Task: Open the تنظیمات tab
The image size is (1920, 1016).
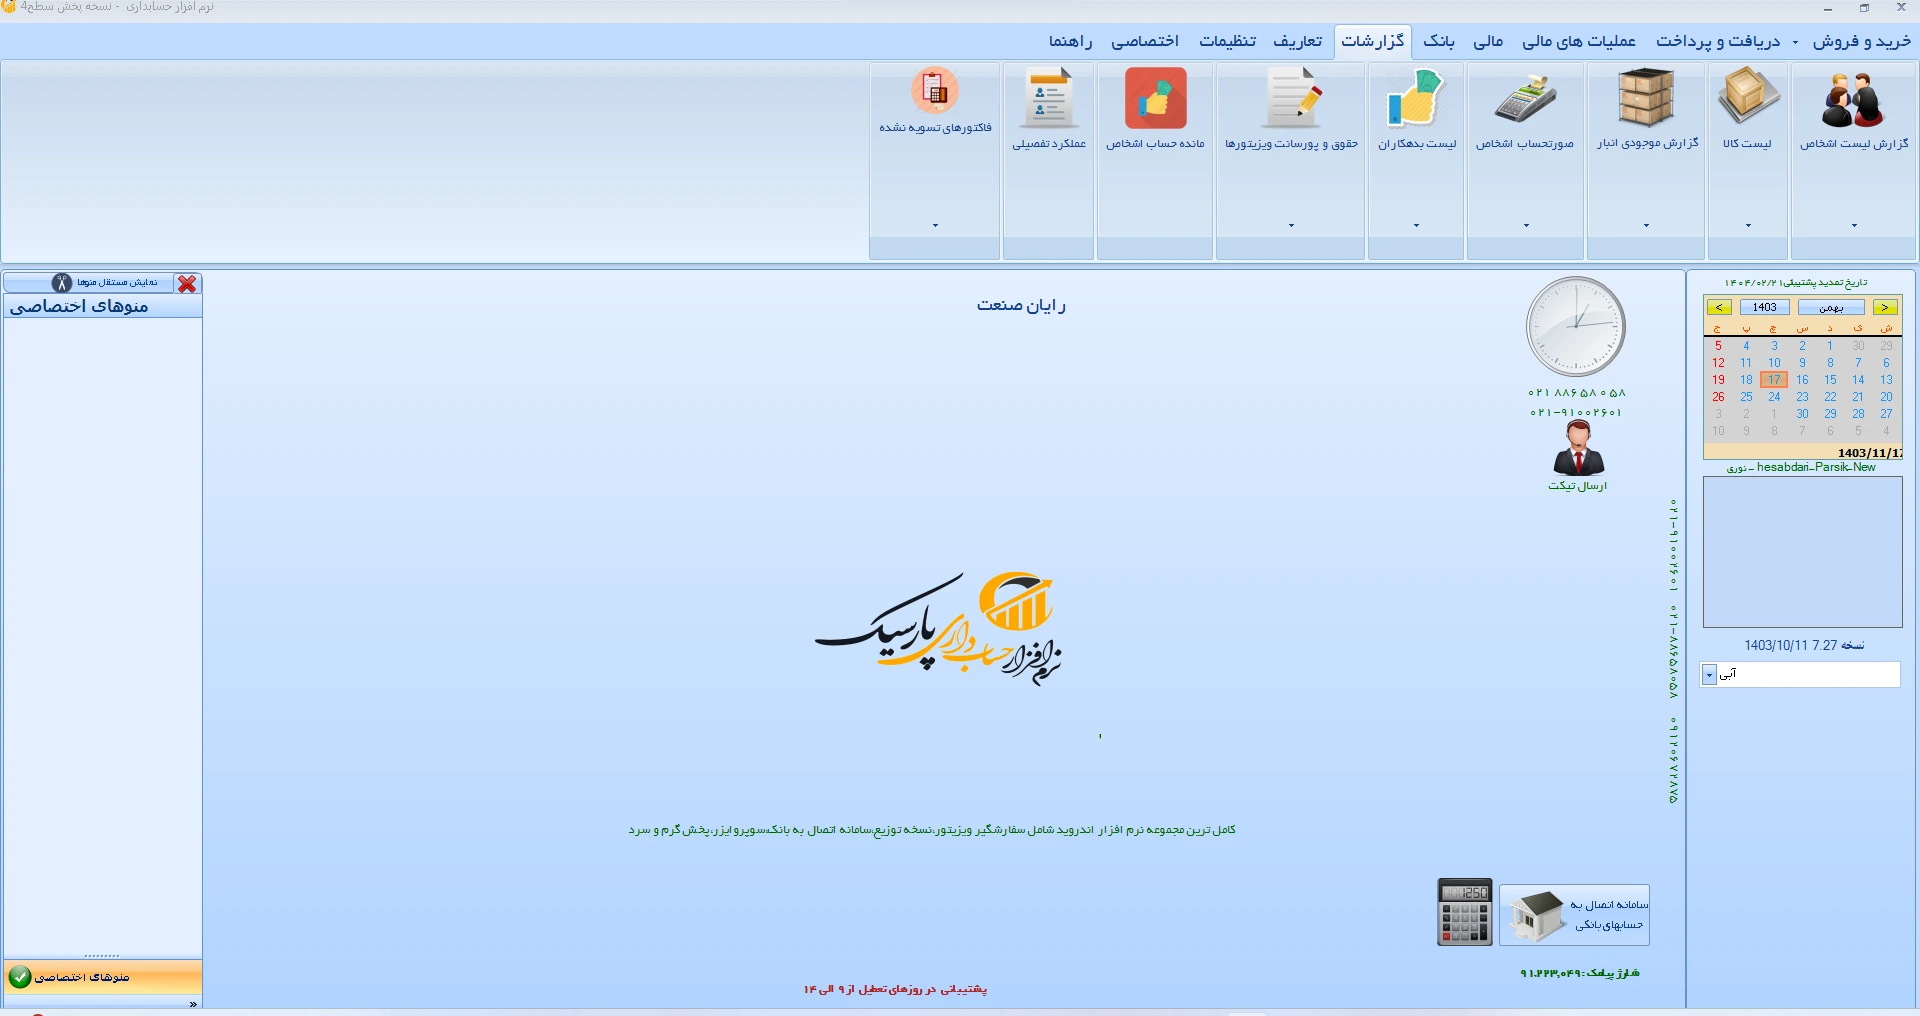Action: (x=1228, y=41)
